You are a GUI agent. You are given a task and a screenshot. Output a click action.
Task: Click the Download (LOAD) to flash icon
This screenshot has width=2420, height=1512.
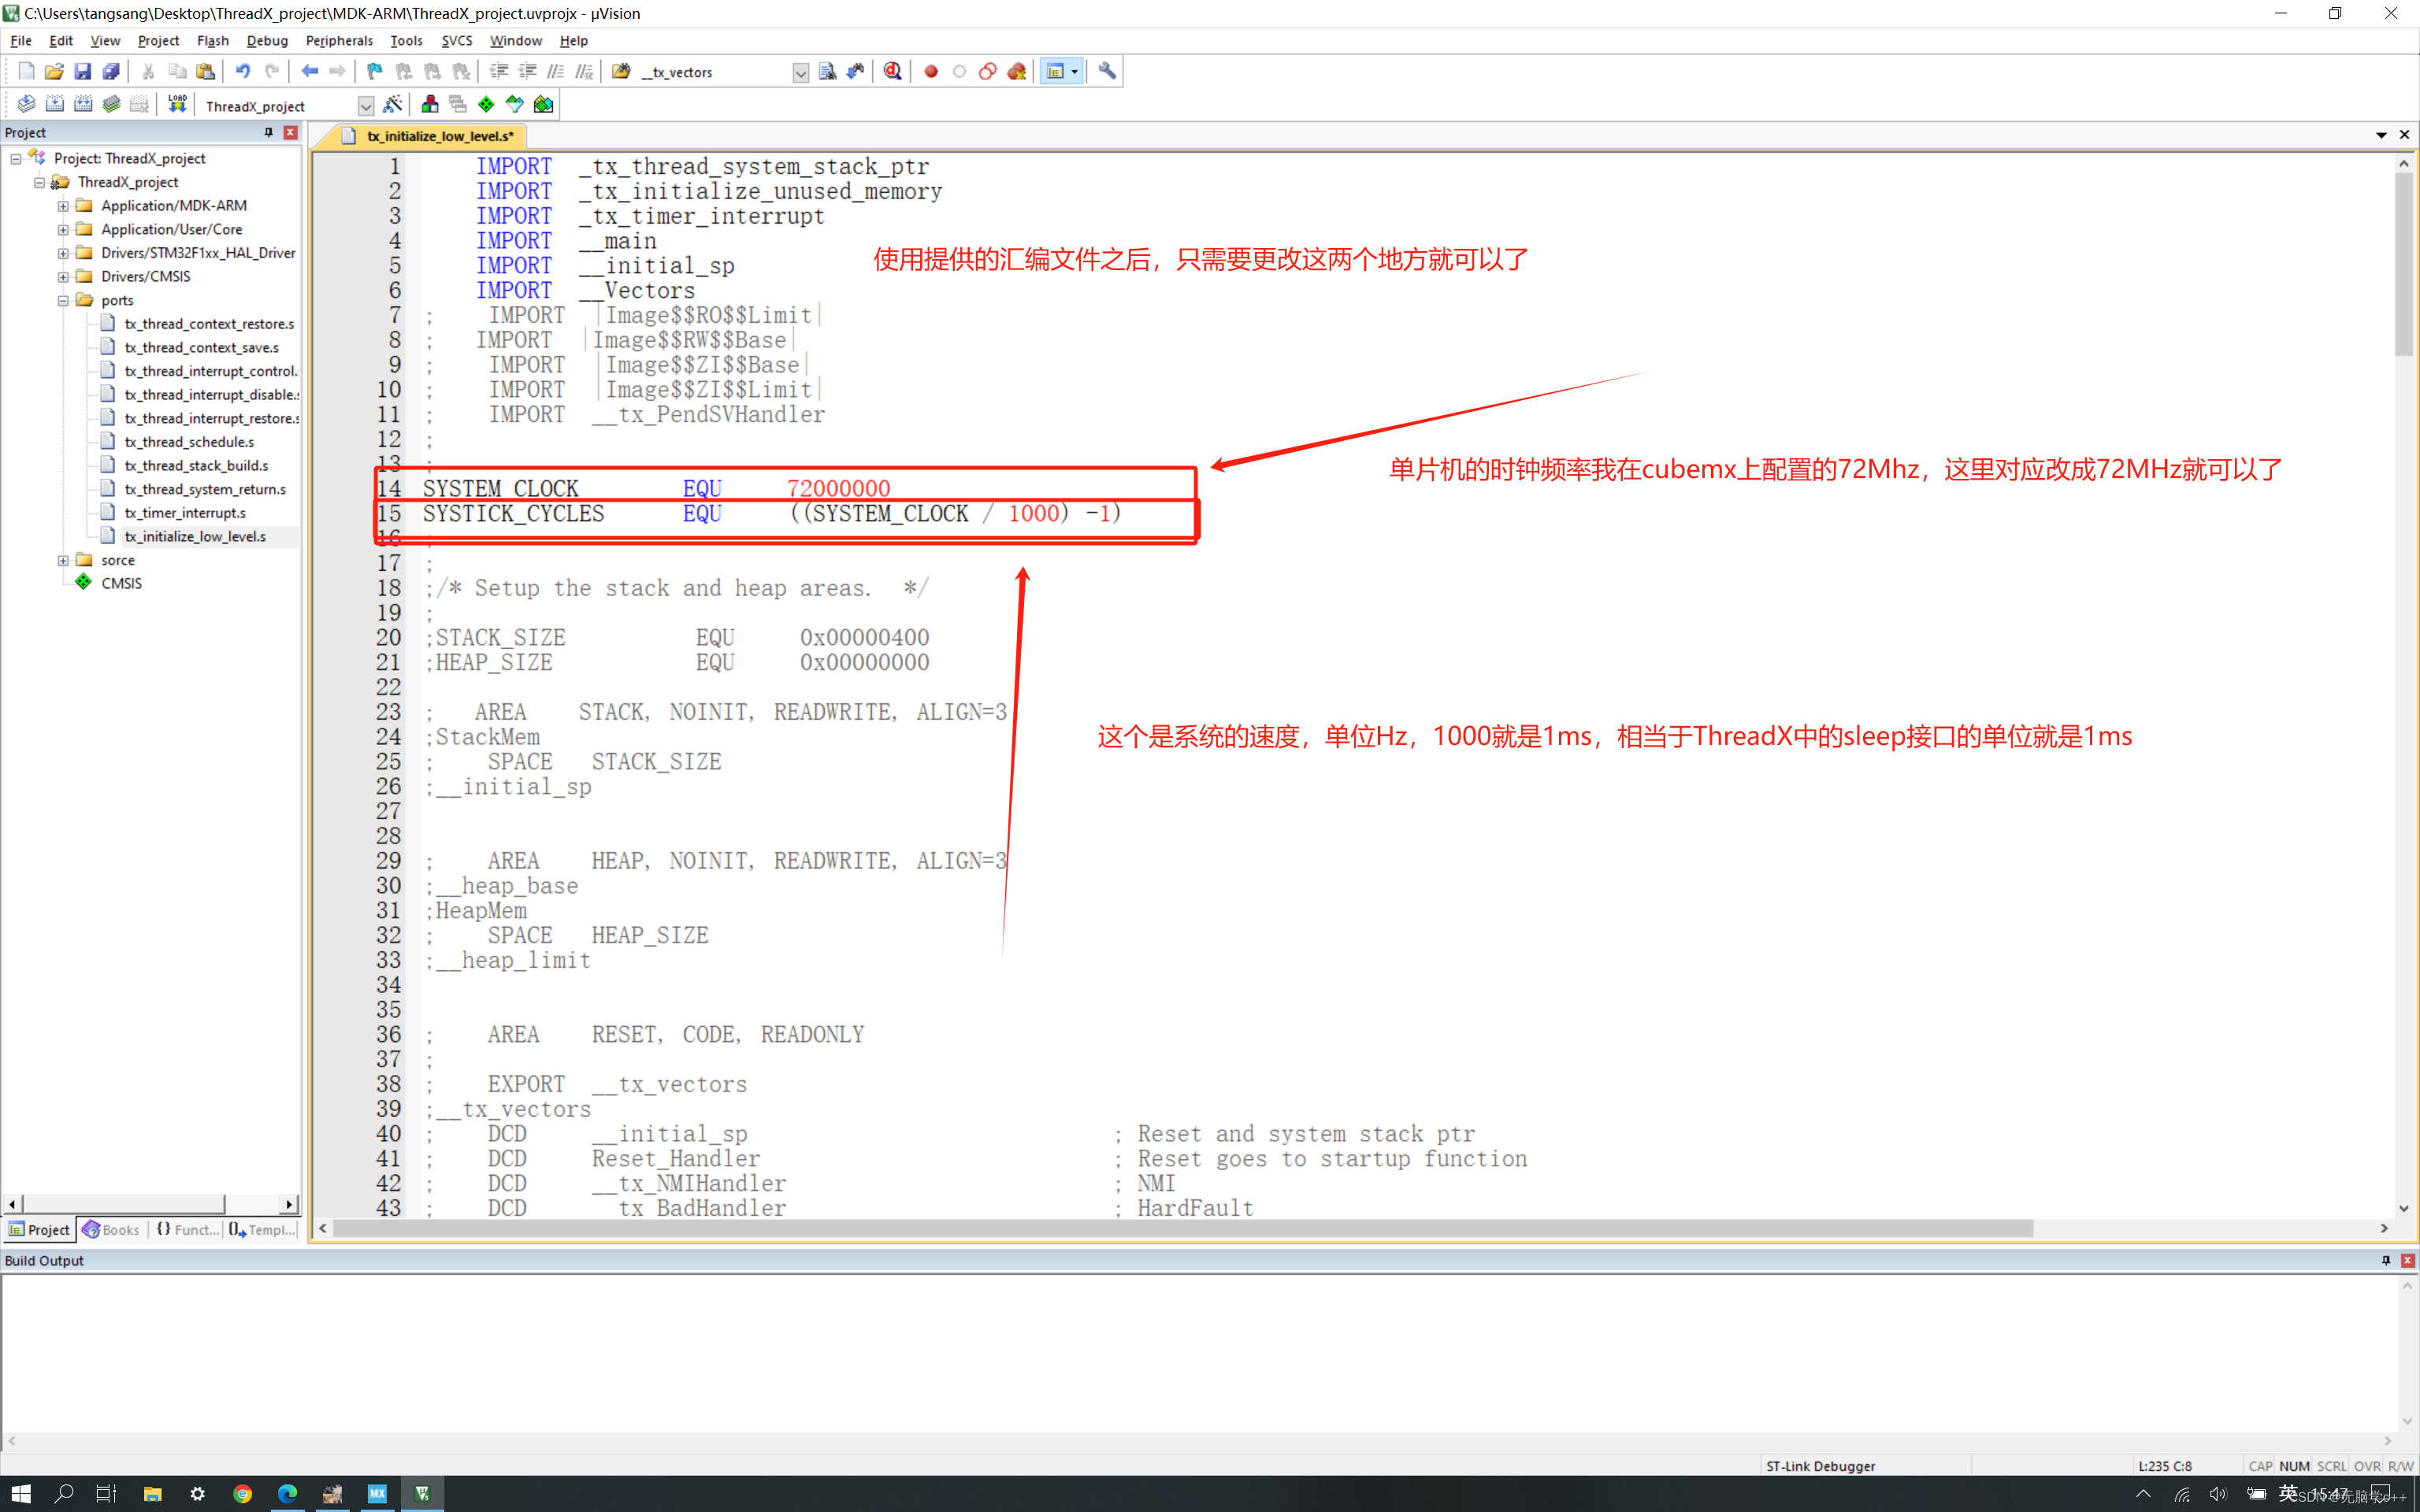(177, 105)
